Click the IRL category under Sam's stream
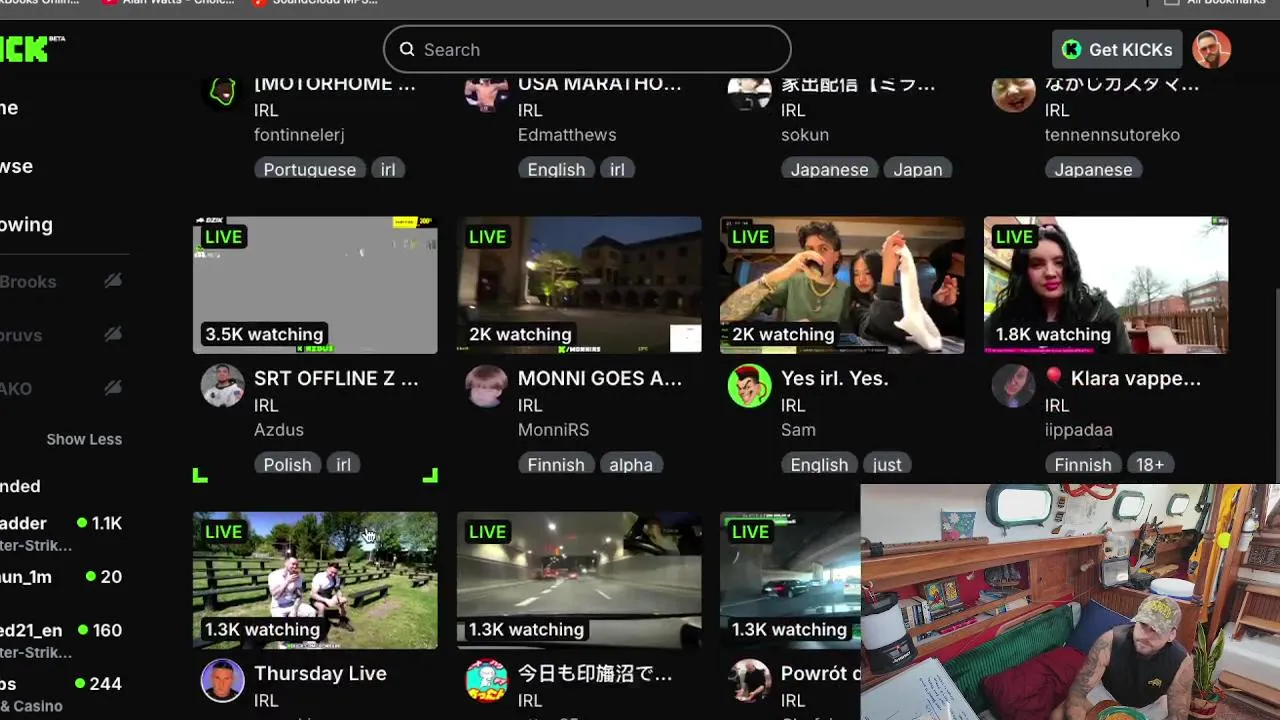The height and width of the screenshot is (720, 1280). tap(793, 405)
